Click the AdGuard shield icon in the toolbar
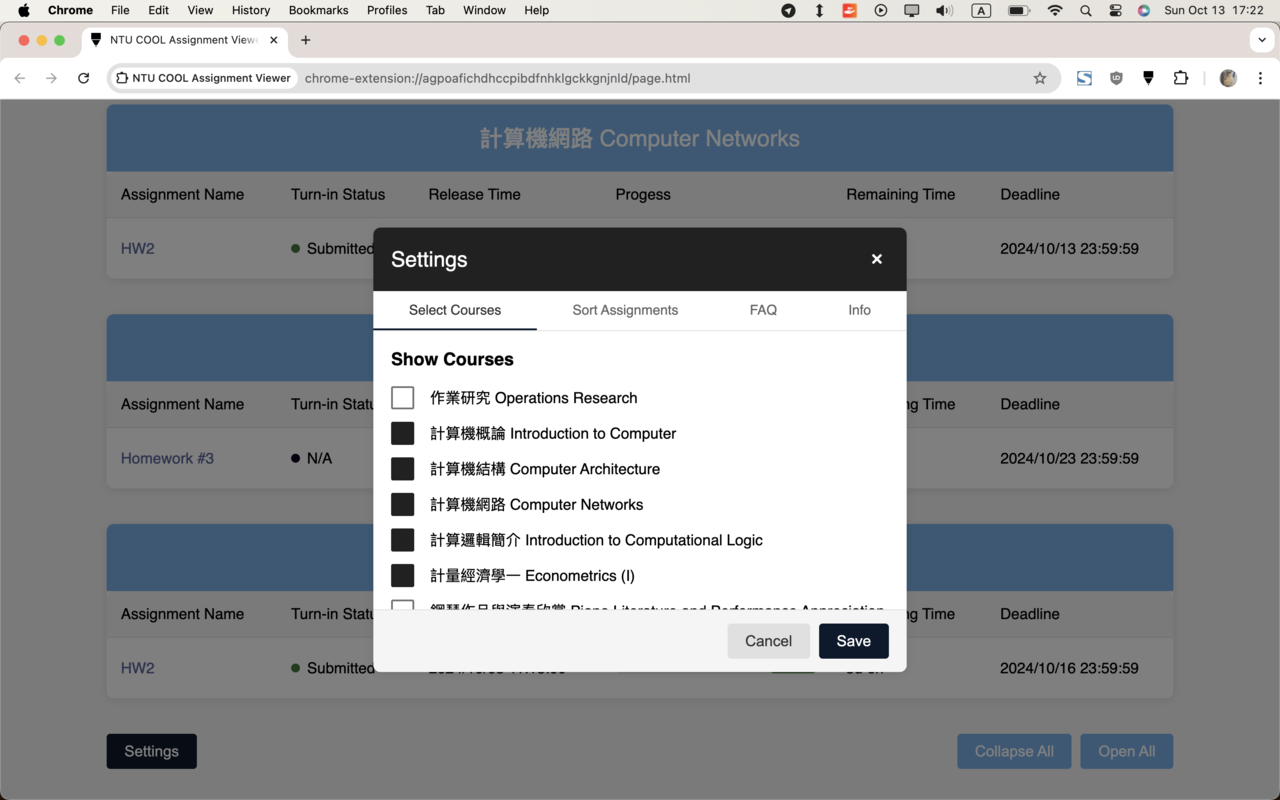 tap(1148, 77)
